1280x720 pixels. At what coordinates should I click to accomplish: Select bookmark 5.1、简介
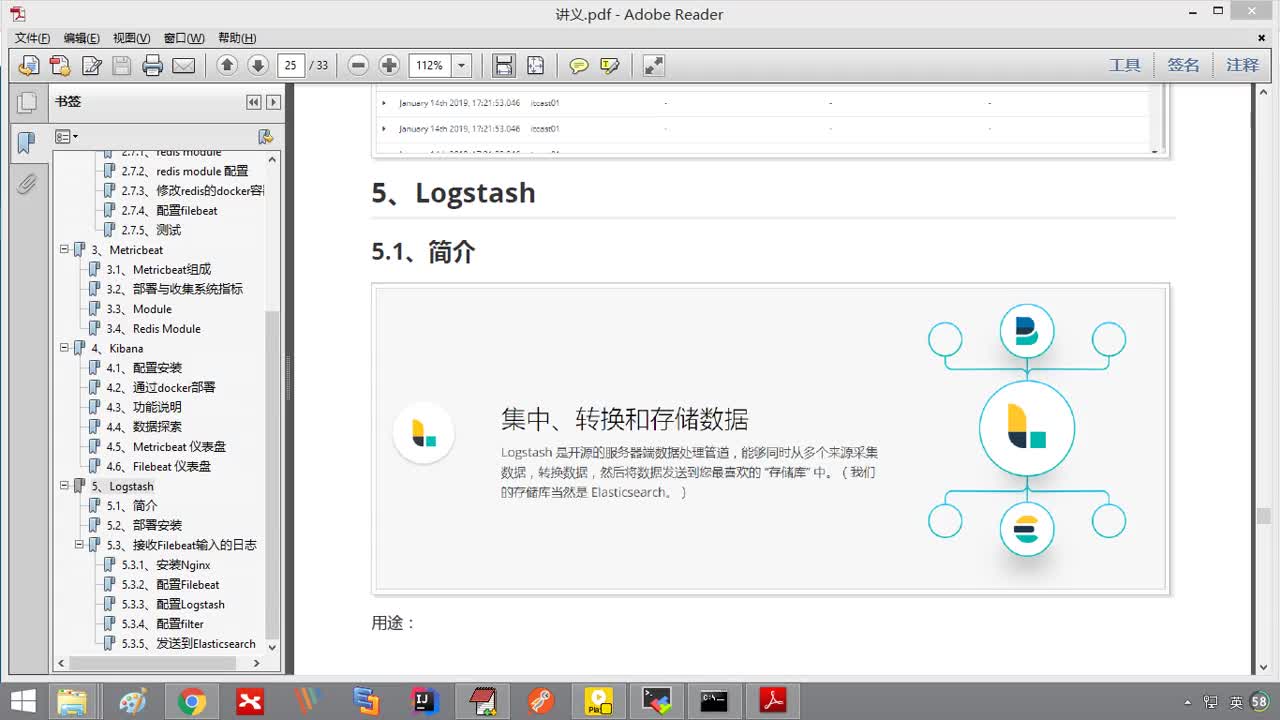point(132,506)
